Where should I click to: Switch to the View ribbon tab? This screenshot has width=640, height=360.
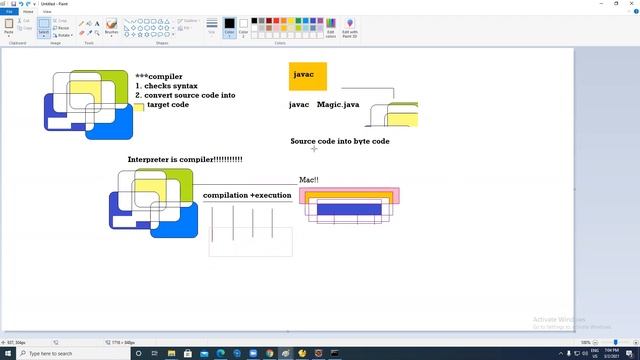(47, 12)
